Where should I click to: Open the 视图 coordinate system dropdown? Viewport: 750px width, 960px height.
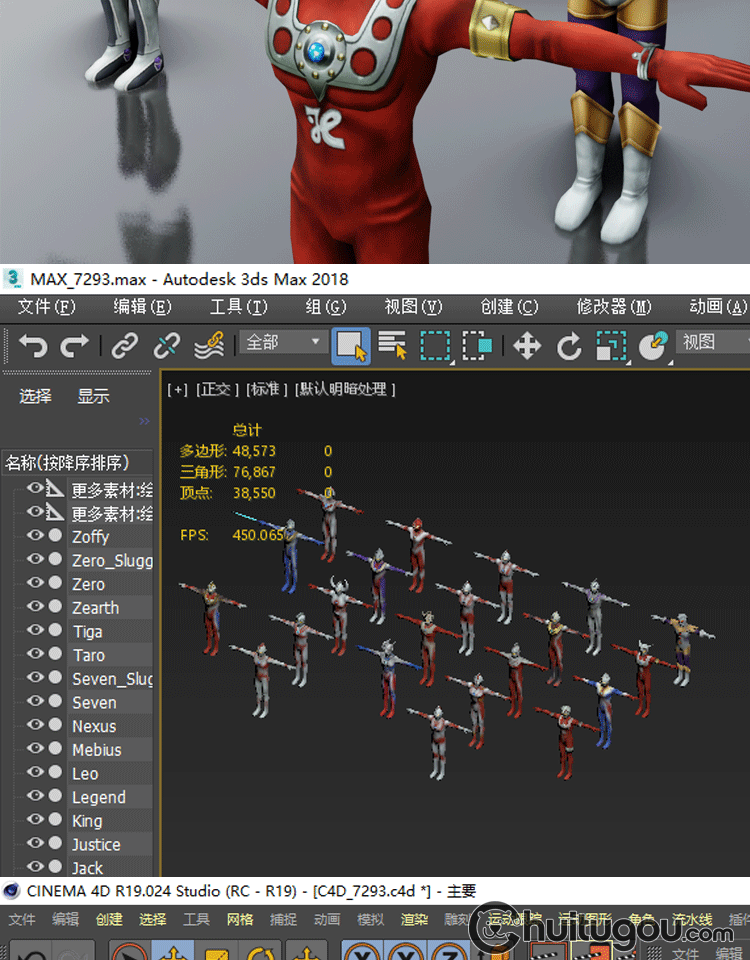pyautogui.click(x=712, y=343)
